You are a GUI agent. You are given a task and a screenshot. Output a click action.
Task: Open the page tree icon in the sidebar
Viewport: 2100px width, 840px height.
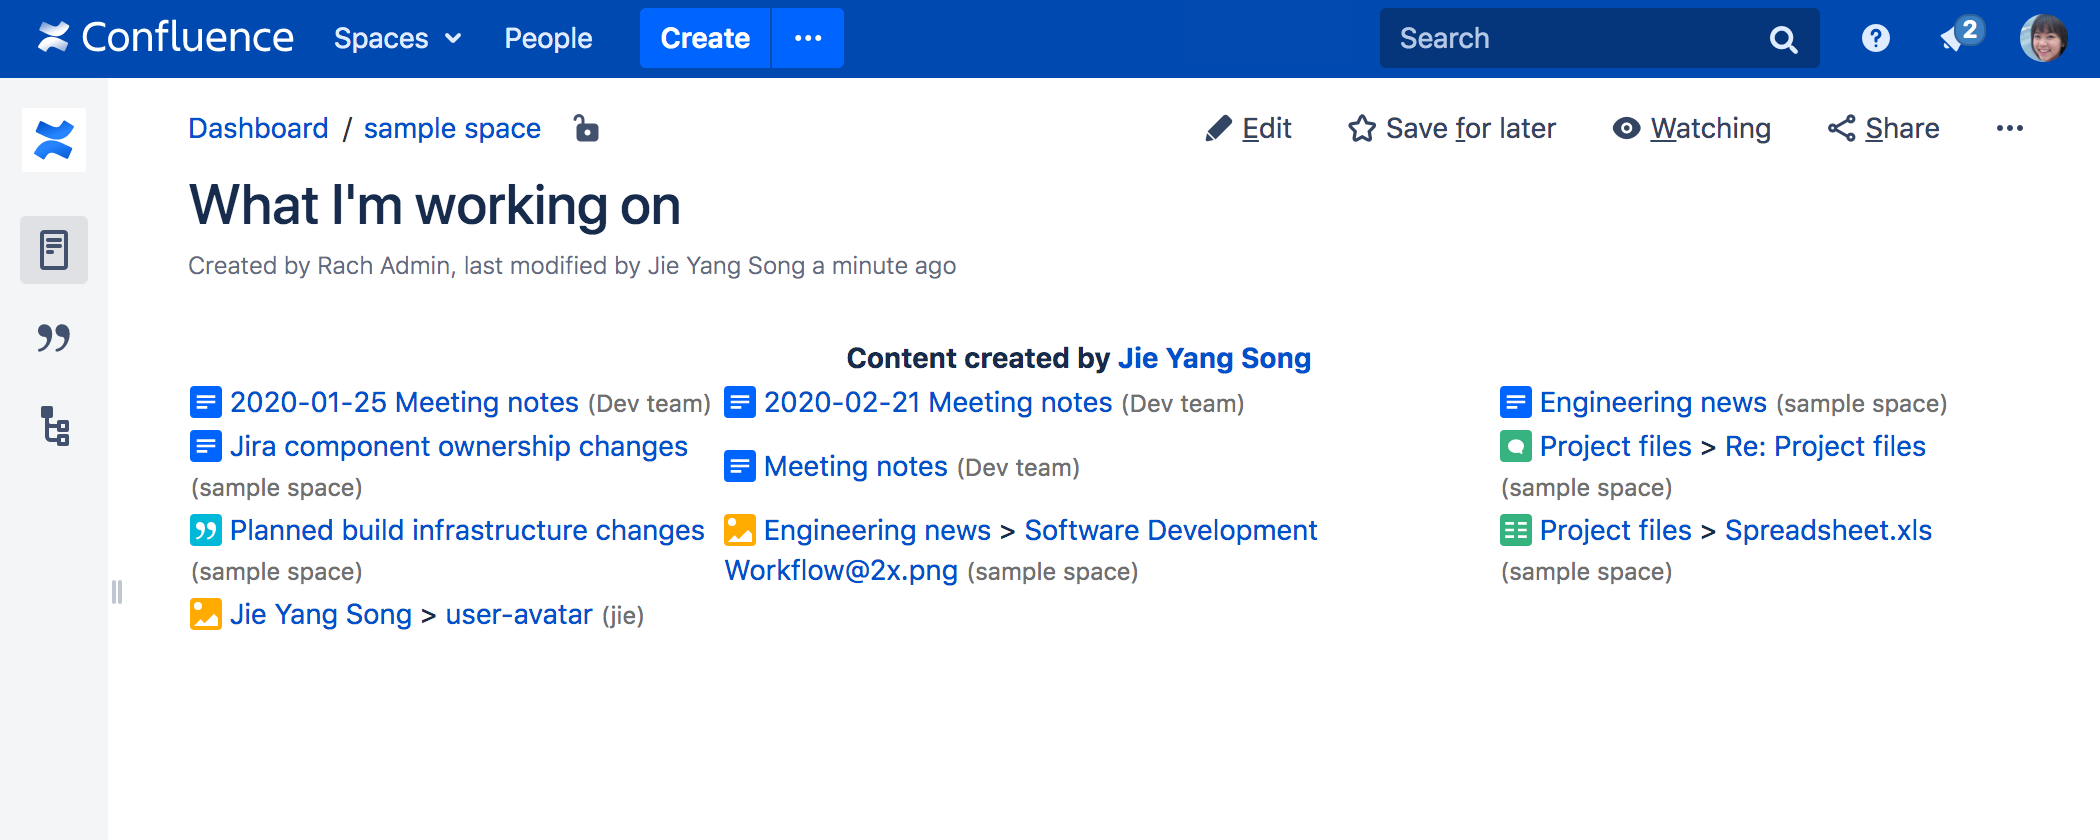(54, 426)
